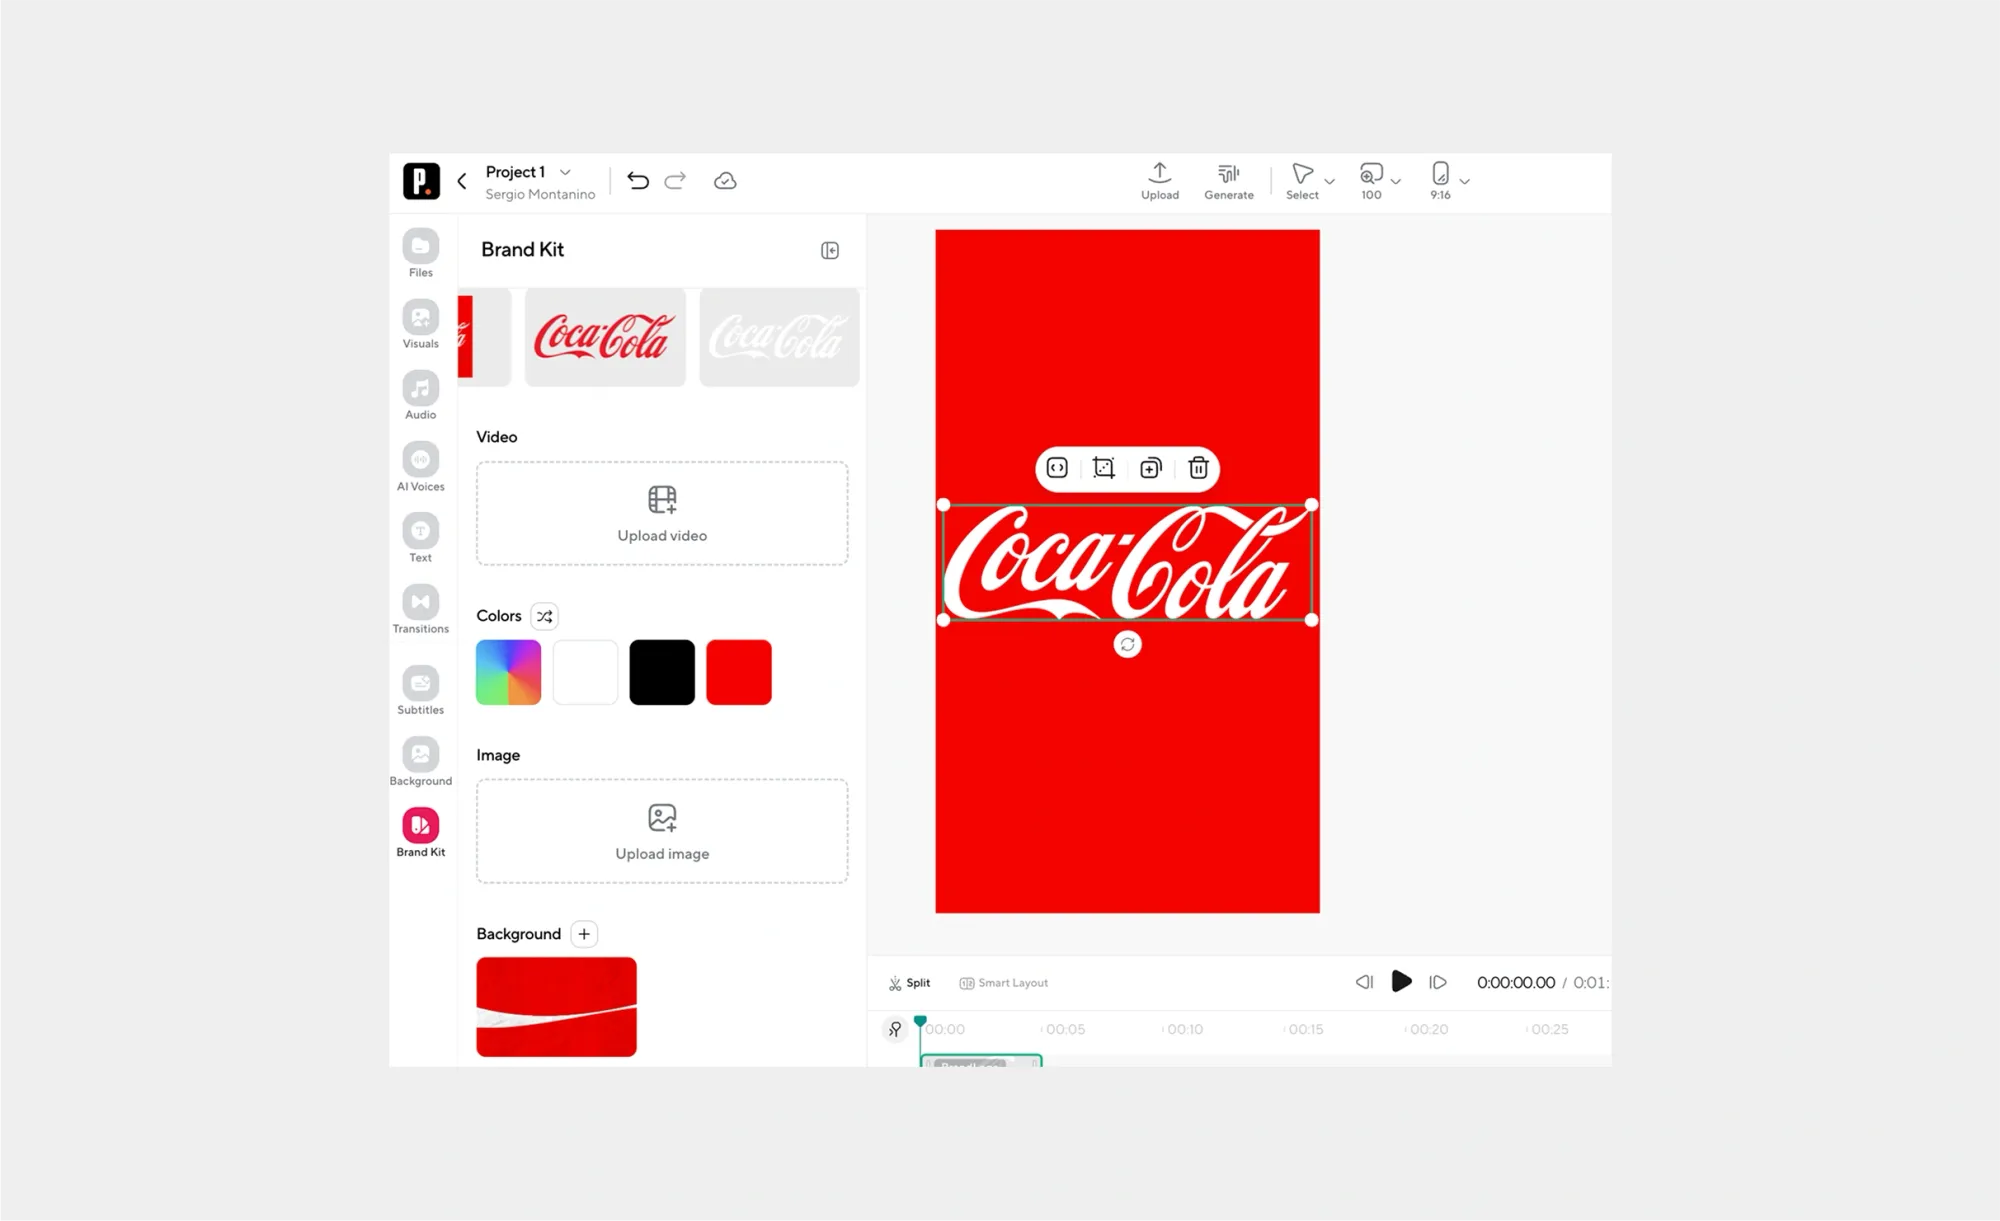Collapse the Brand Kit panel

(830, 250)
